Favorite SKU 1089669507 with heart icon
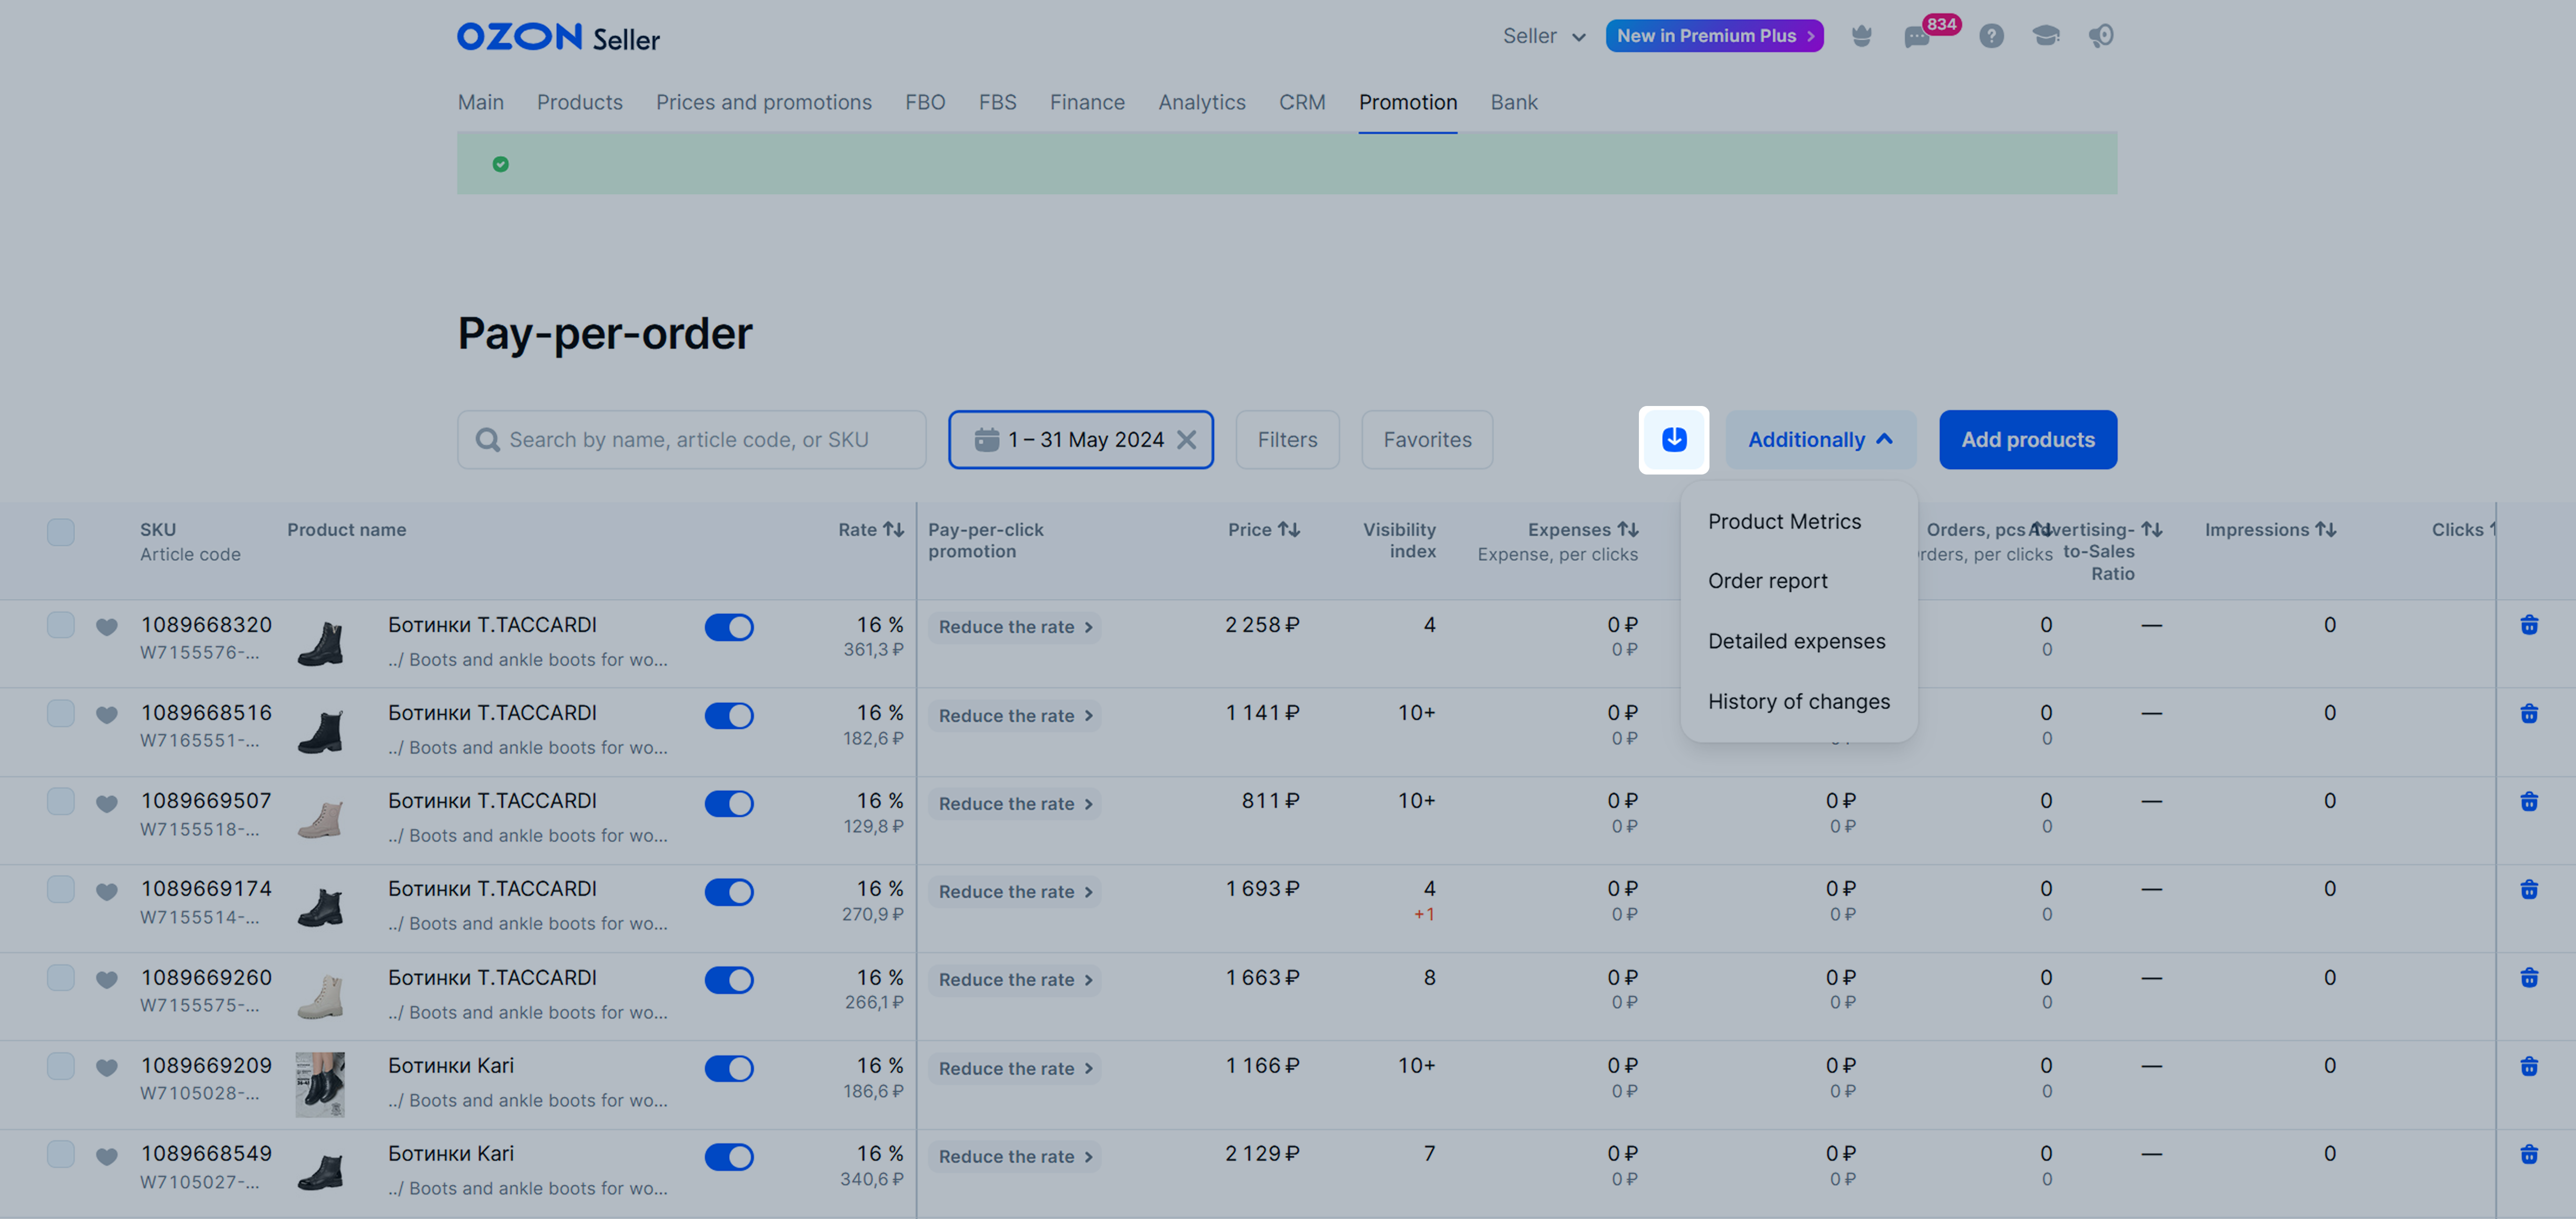The height and width of the screenshot is (1219, 2576). pos(107,803)
